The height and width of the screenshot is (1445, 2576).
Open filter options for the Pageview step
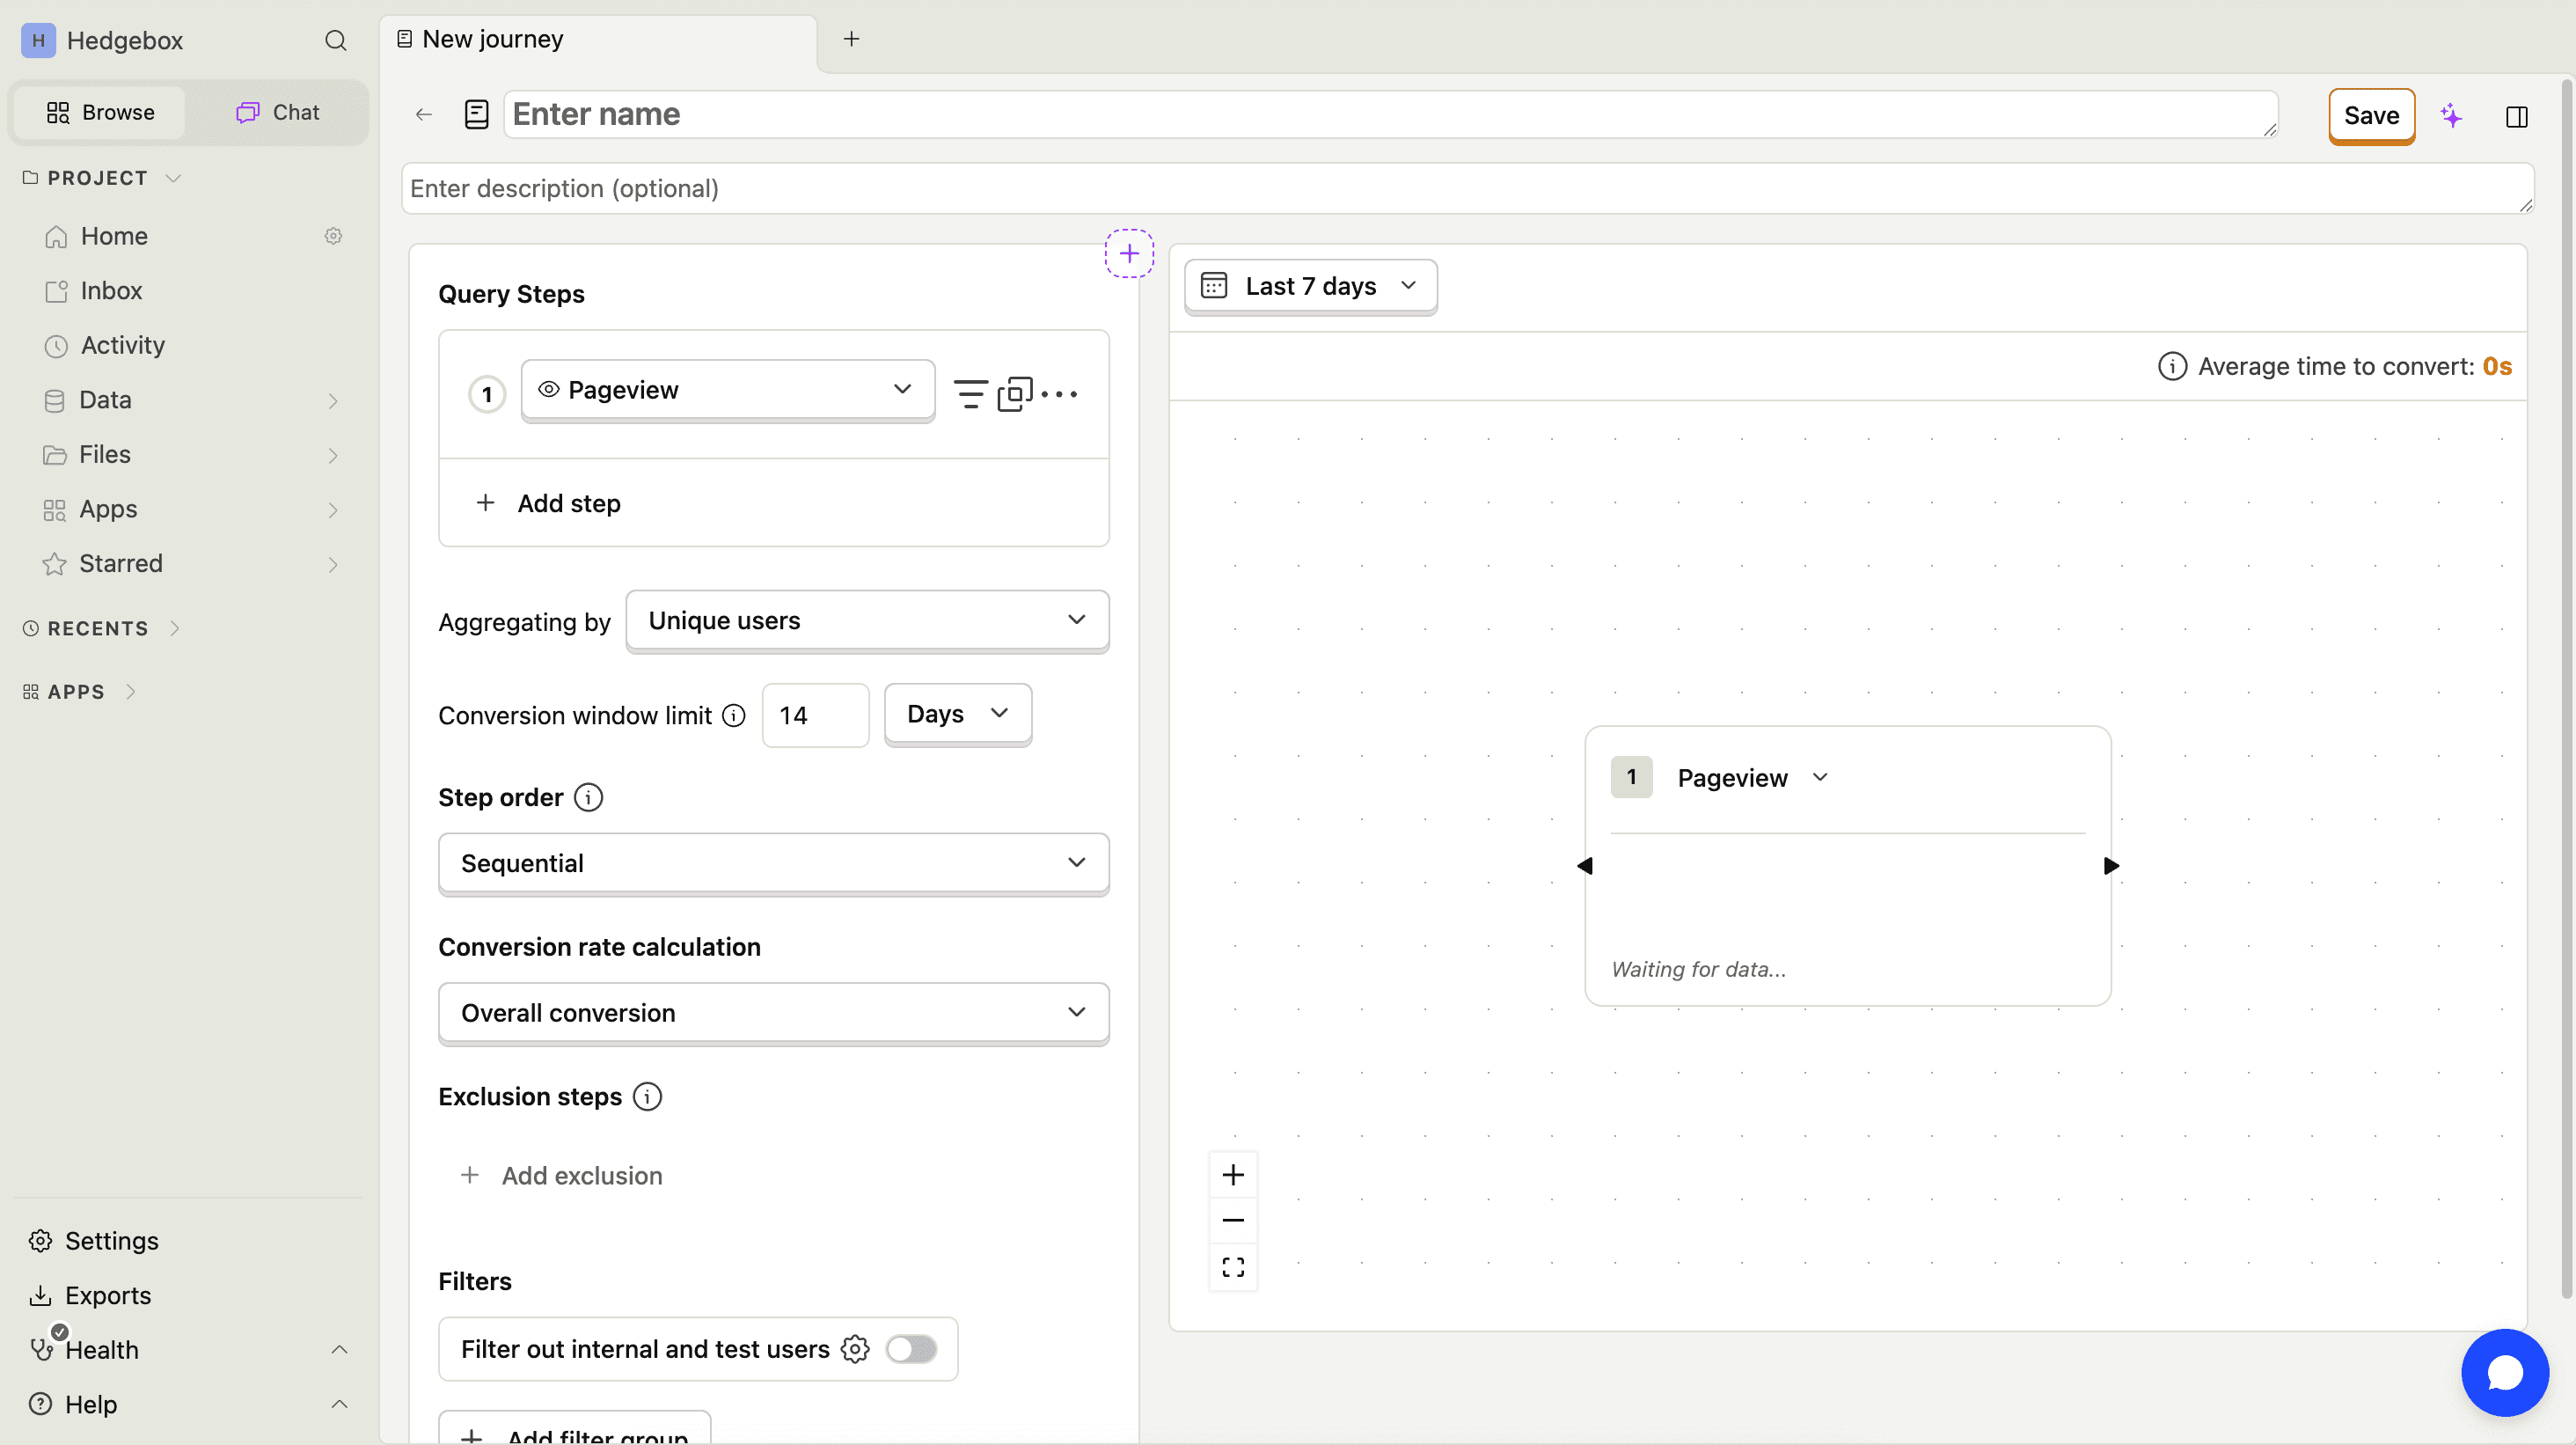tap(969, 393)
